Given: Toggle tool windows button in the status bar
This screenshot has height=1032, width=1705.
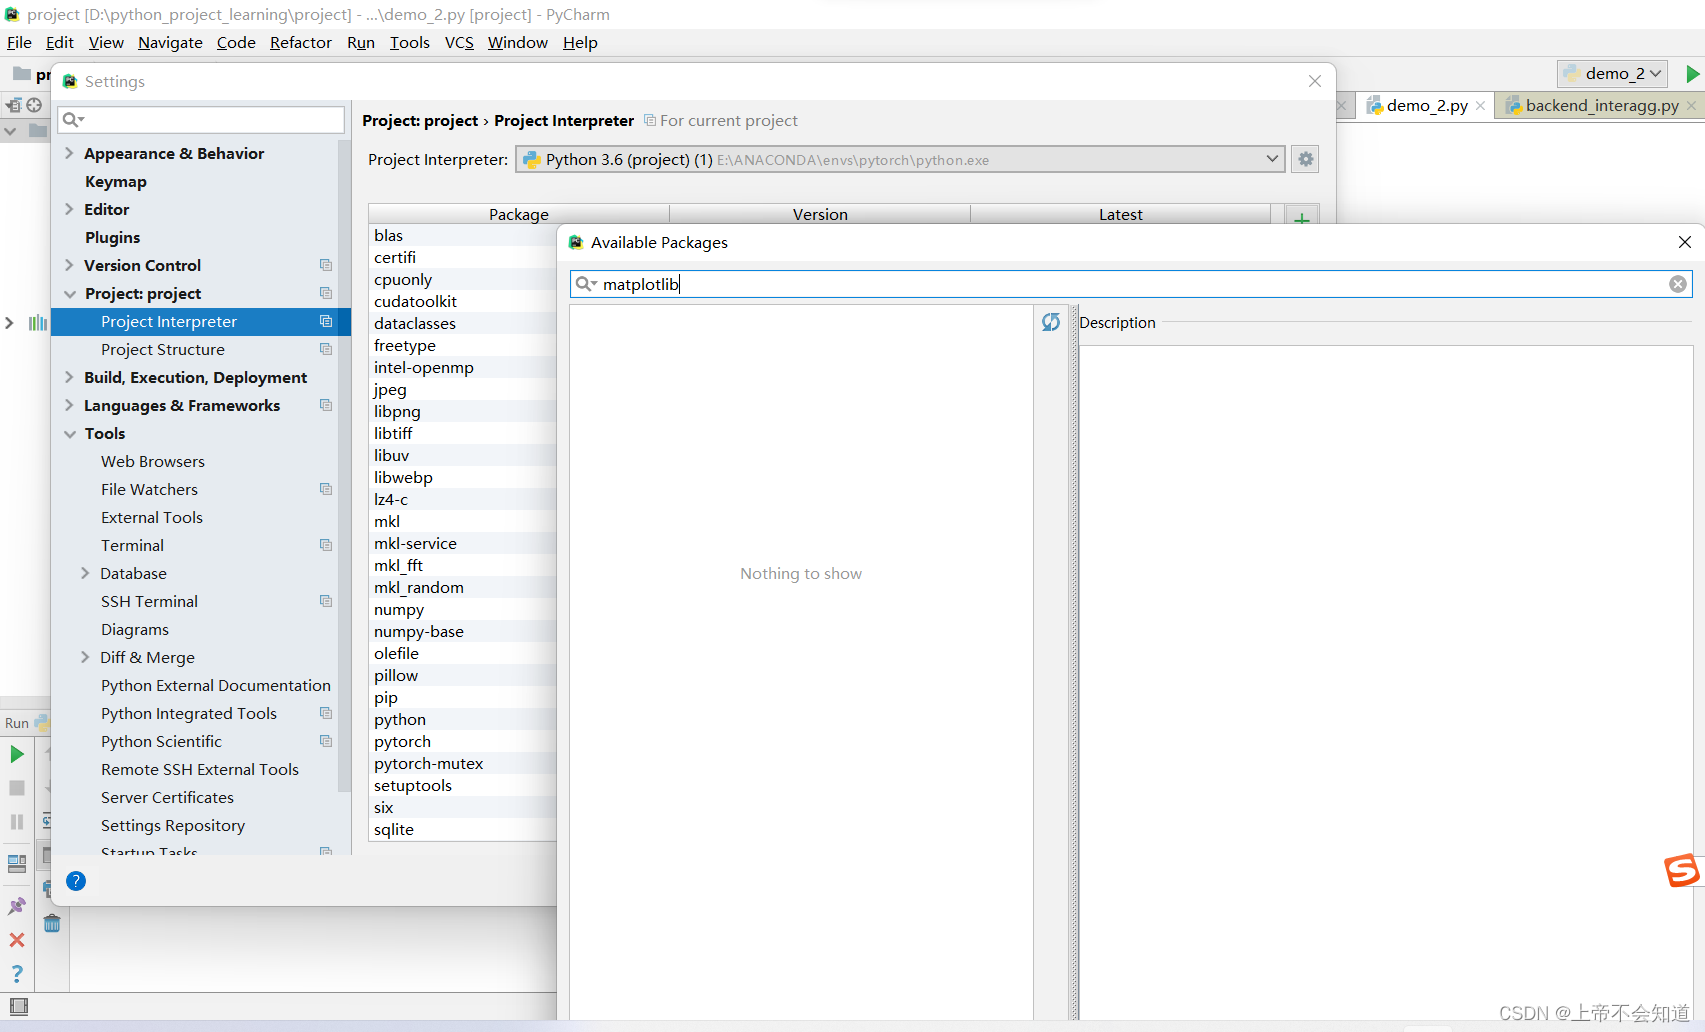Looking at the screenshot, I should pos(18,1006).
